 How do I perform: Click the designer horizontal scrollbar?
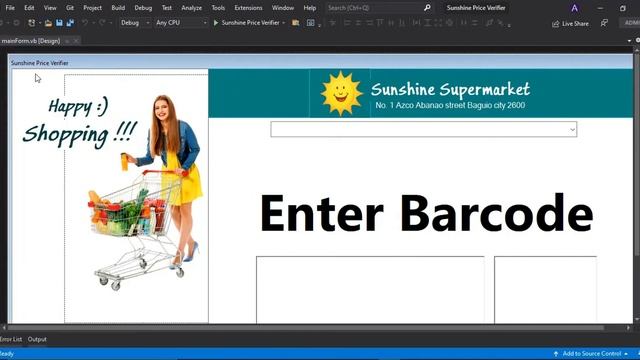click(x=306, y=327)
